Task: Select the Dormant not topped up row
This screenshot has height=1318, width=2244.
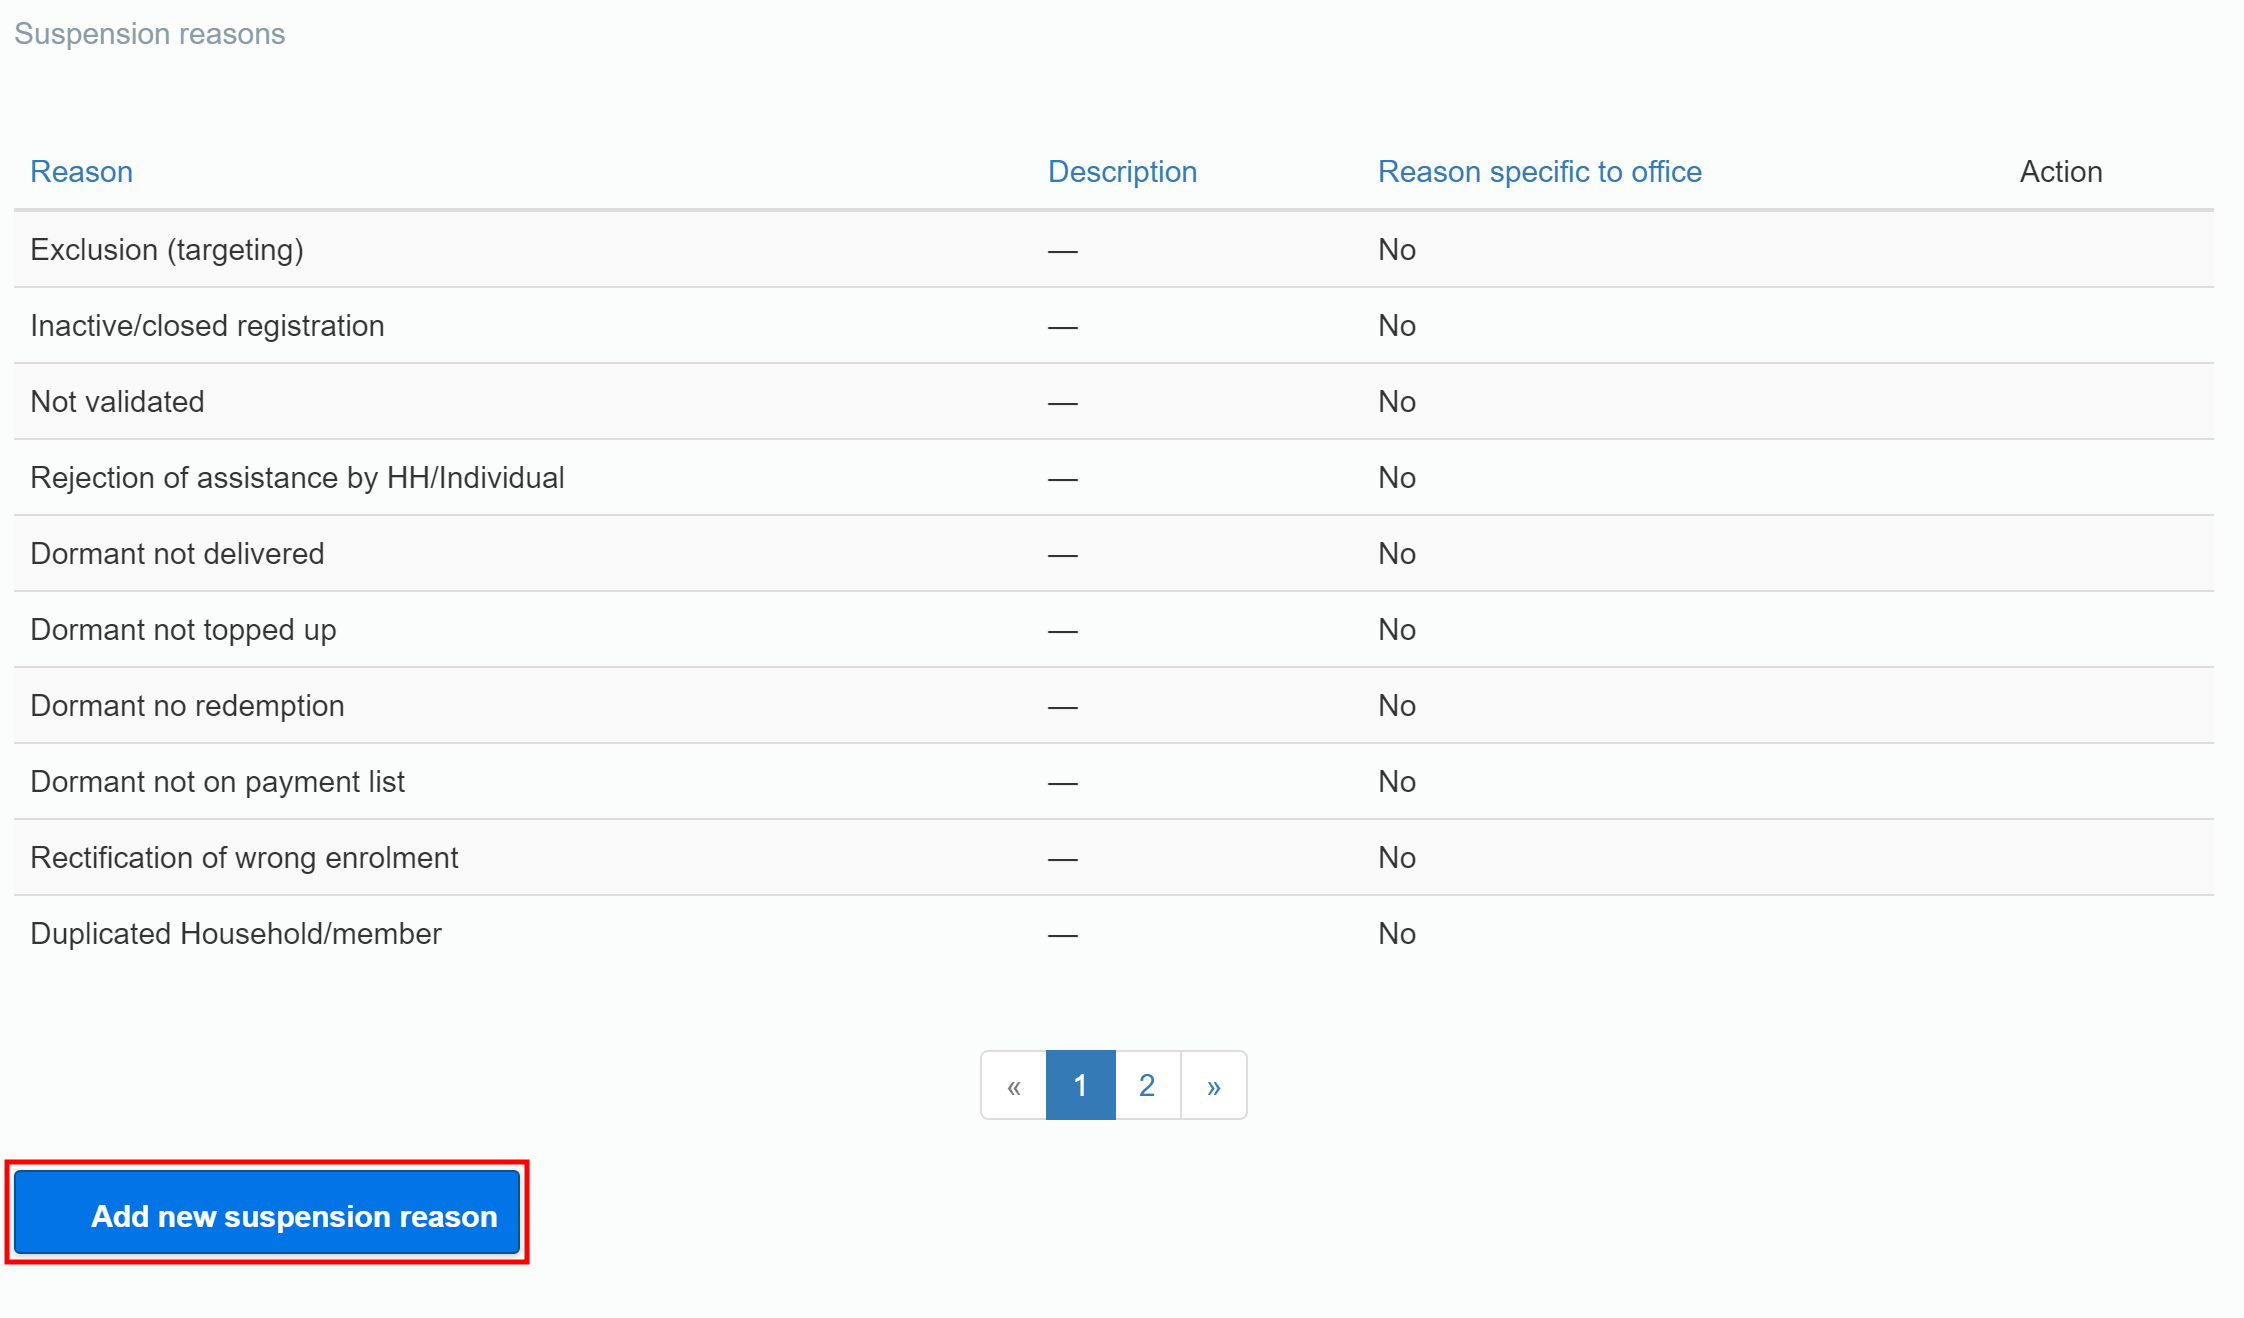Action: tap(183, 629)
